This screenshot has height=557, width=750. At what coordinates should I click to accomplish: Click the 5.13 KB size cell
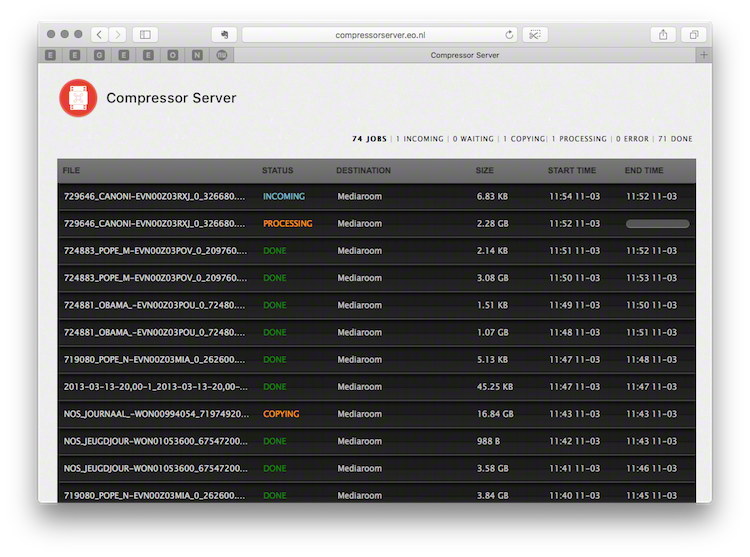tap(492, 360)
